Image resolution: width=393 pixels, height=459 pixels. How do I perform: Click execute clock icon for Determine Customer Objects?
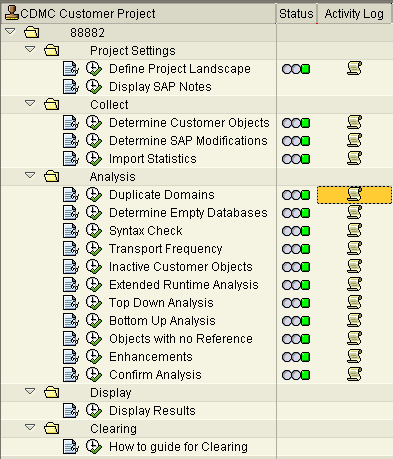point(94,122)
